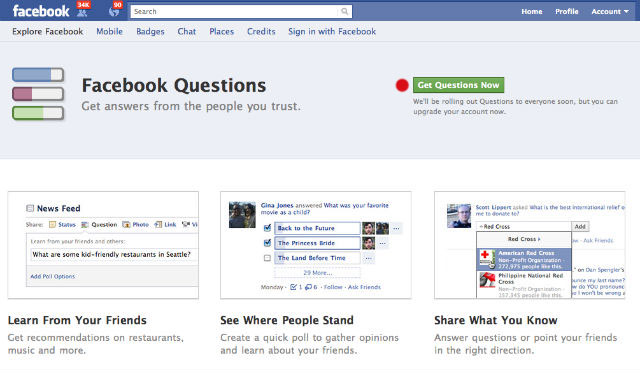Click the Get Questions Now button
Image resolution: width=640 pixels, height=374 pixels.
click(458, 85)
